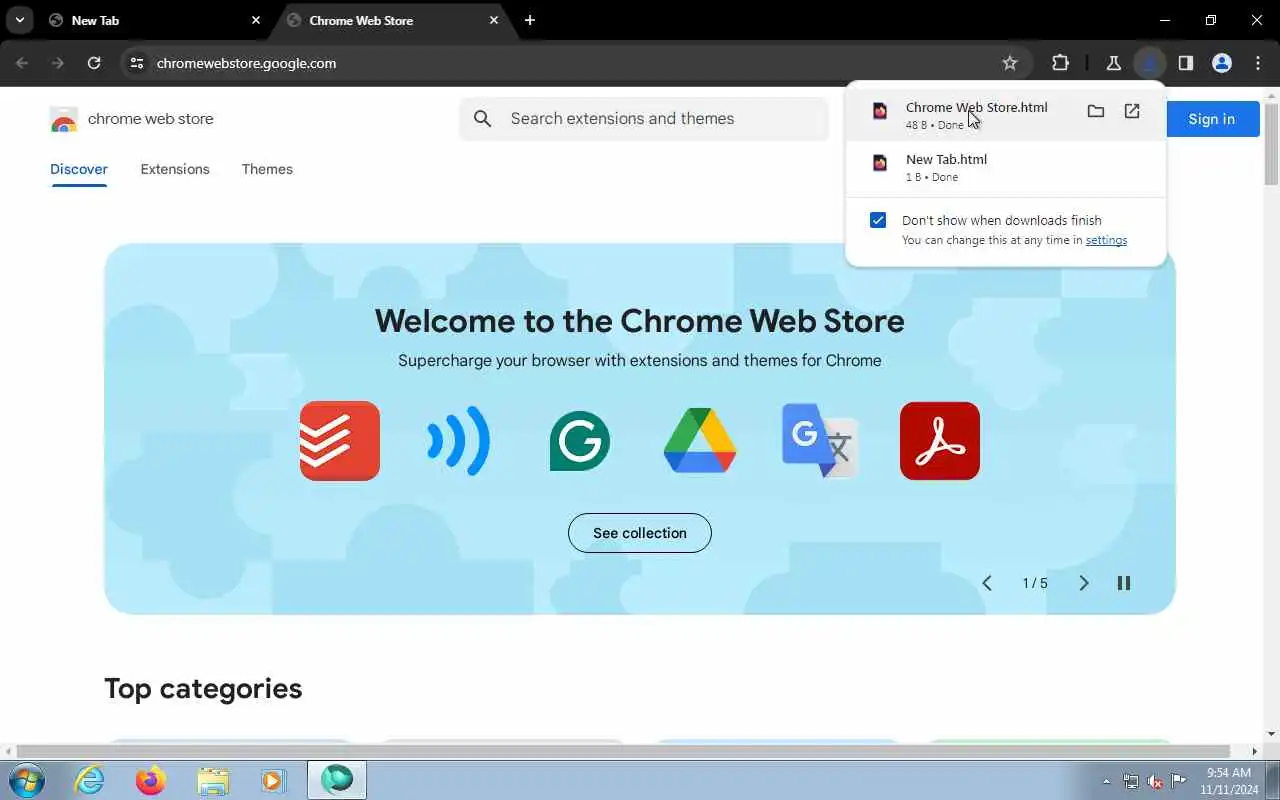Screen dimensions: 1280x800
Task: Click the Todoist app icon
Action: (x=340, y=441)
